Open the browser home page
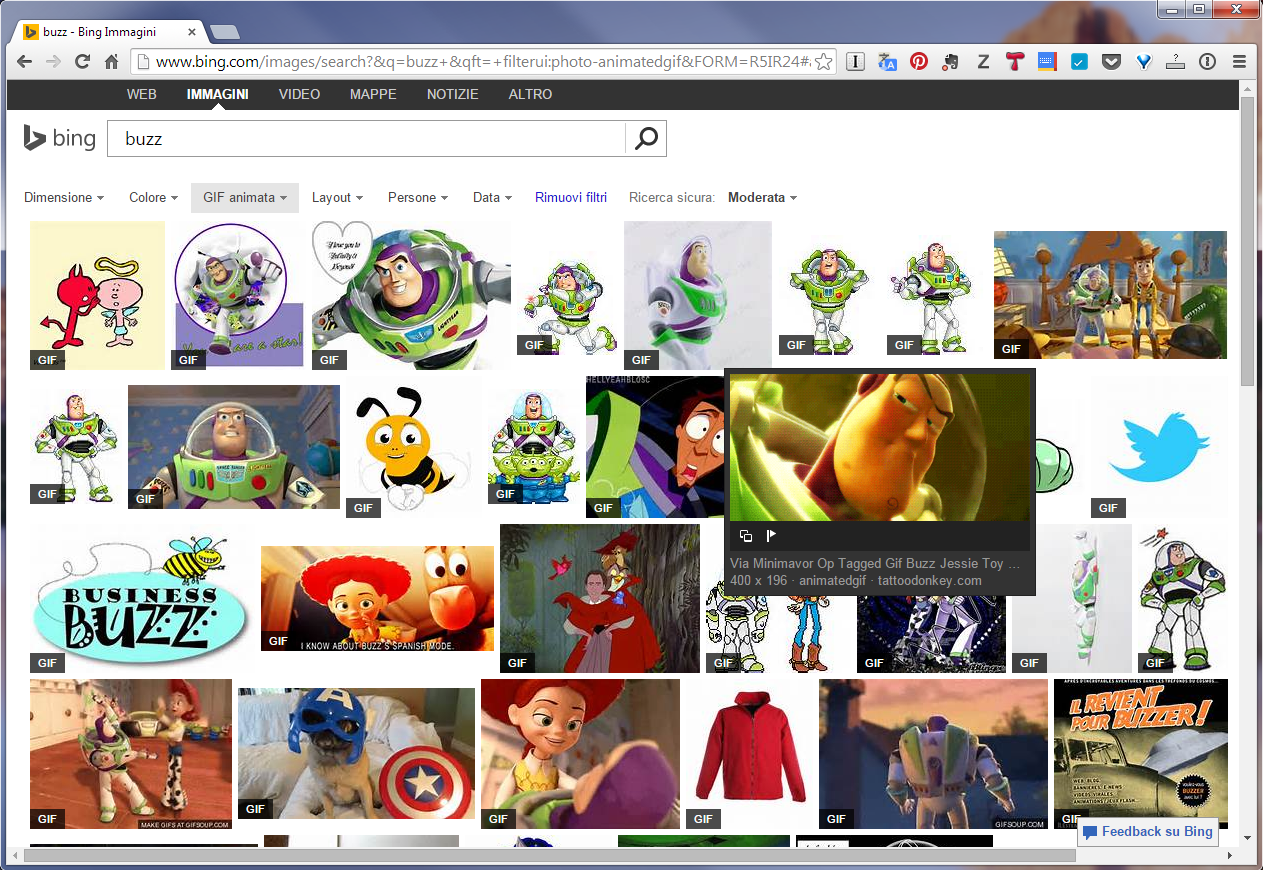Viewport: 1263px width, 870px height. click(112, 62)
